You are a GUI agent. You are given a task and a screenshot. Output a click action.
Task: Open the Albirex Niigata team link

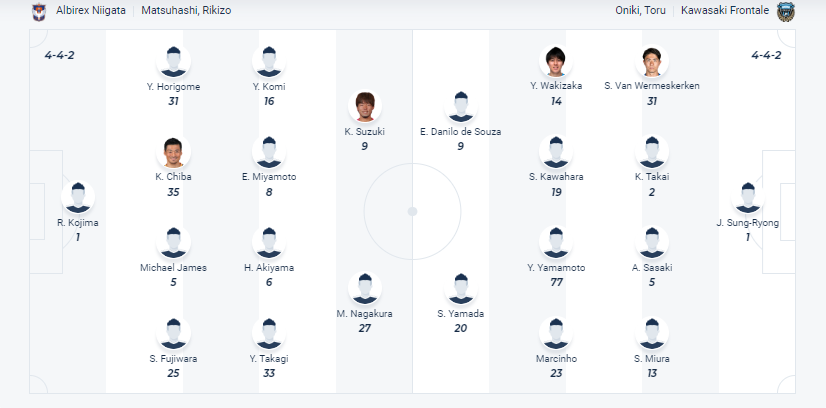point(91,9)
